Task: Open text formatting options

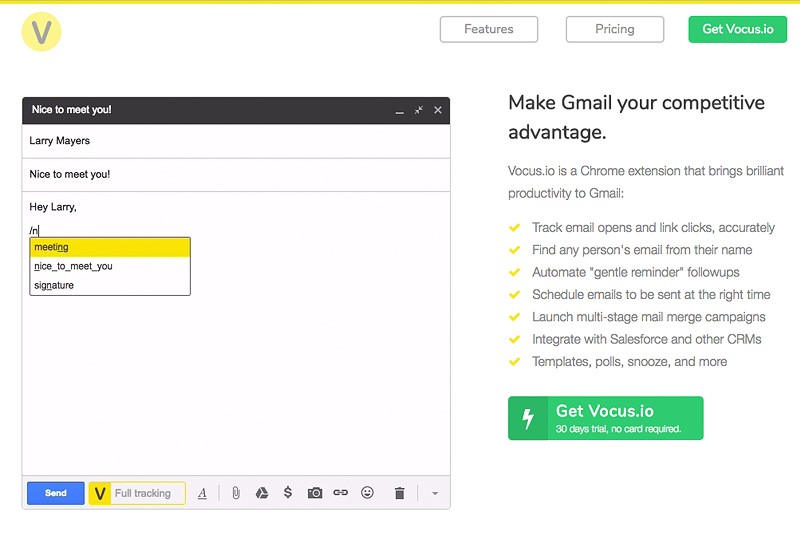Action: pos(203,493)
